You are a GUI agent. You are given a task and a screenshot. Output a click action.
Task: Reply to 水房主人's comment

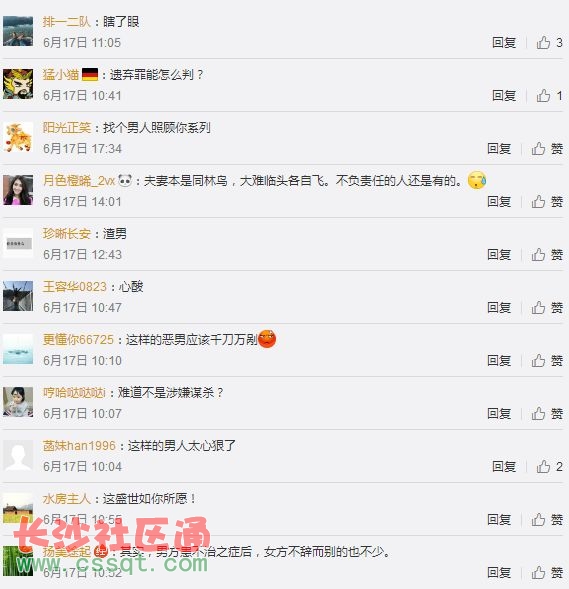pos(499,520)
